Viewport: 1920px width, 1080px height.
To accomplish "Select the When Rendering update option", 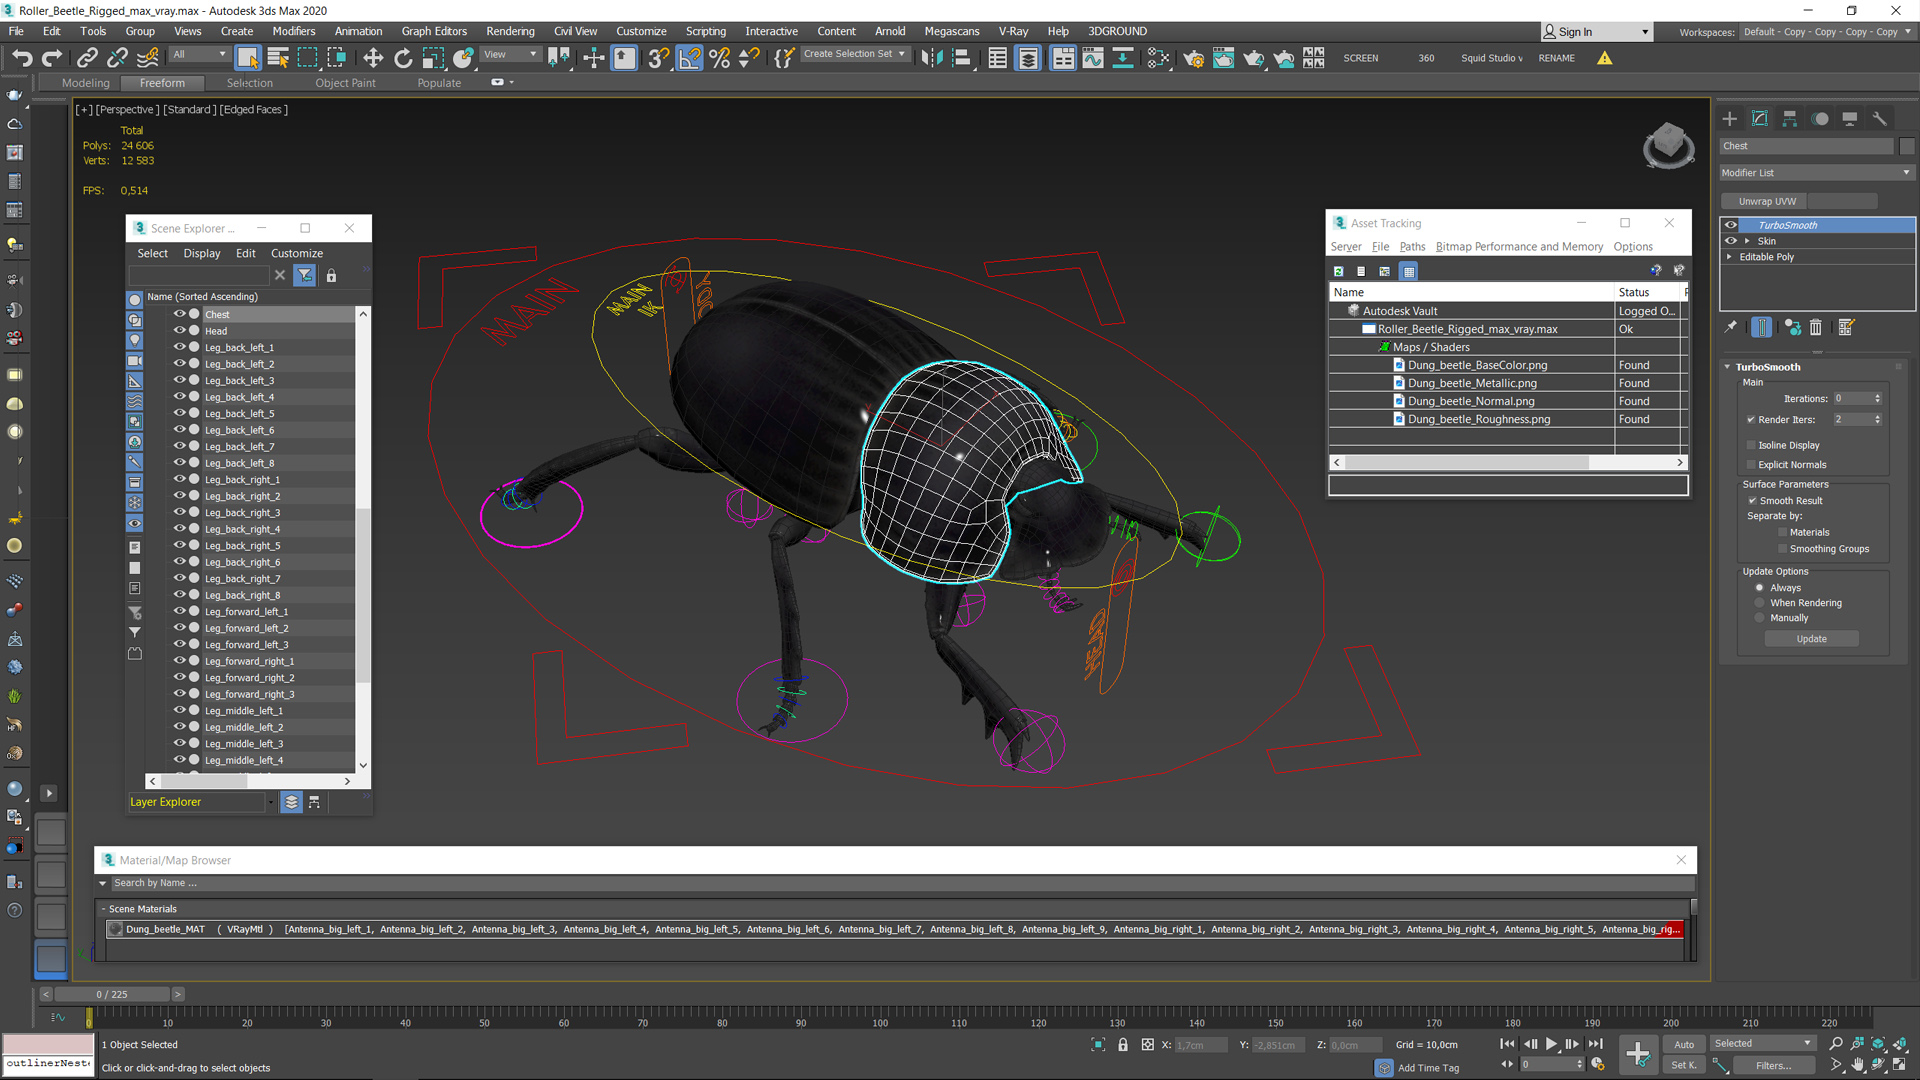I will click(x=1760, y=603).
